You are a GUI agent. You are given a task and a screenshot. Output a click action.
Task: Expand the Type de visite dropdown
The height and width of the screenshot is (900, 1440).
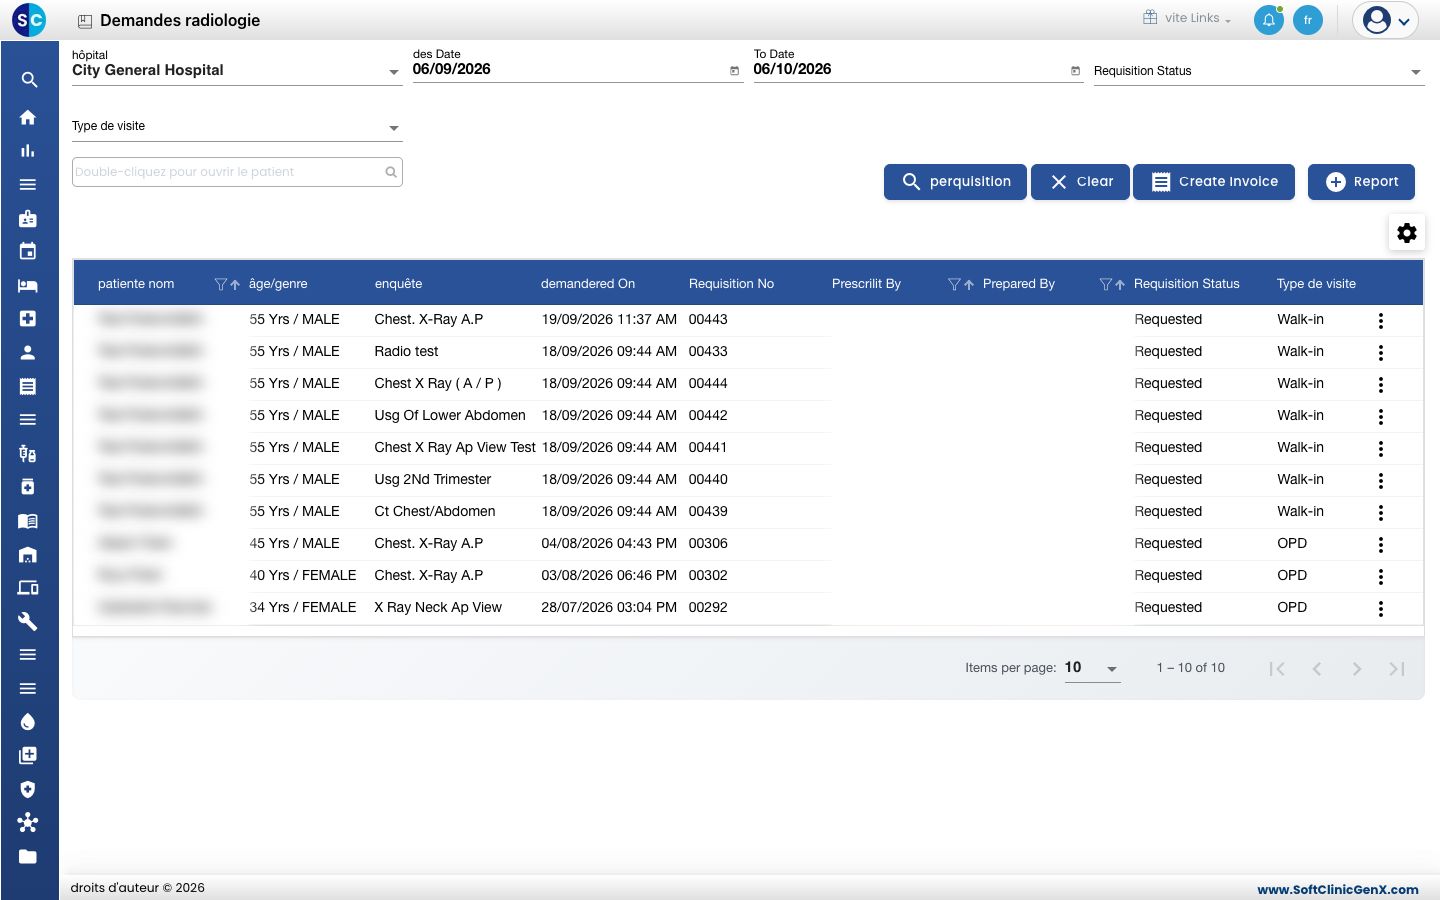237,126
